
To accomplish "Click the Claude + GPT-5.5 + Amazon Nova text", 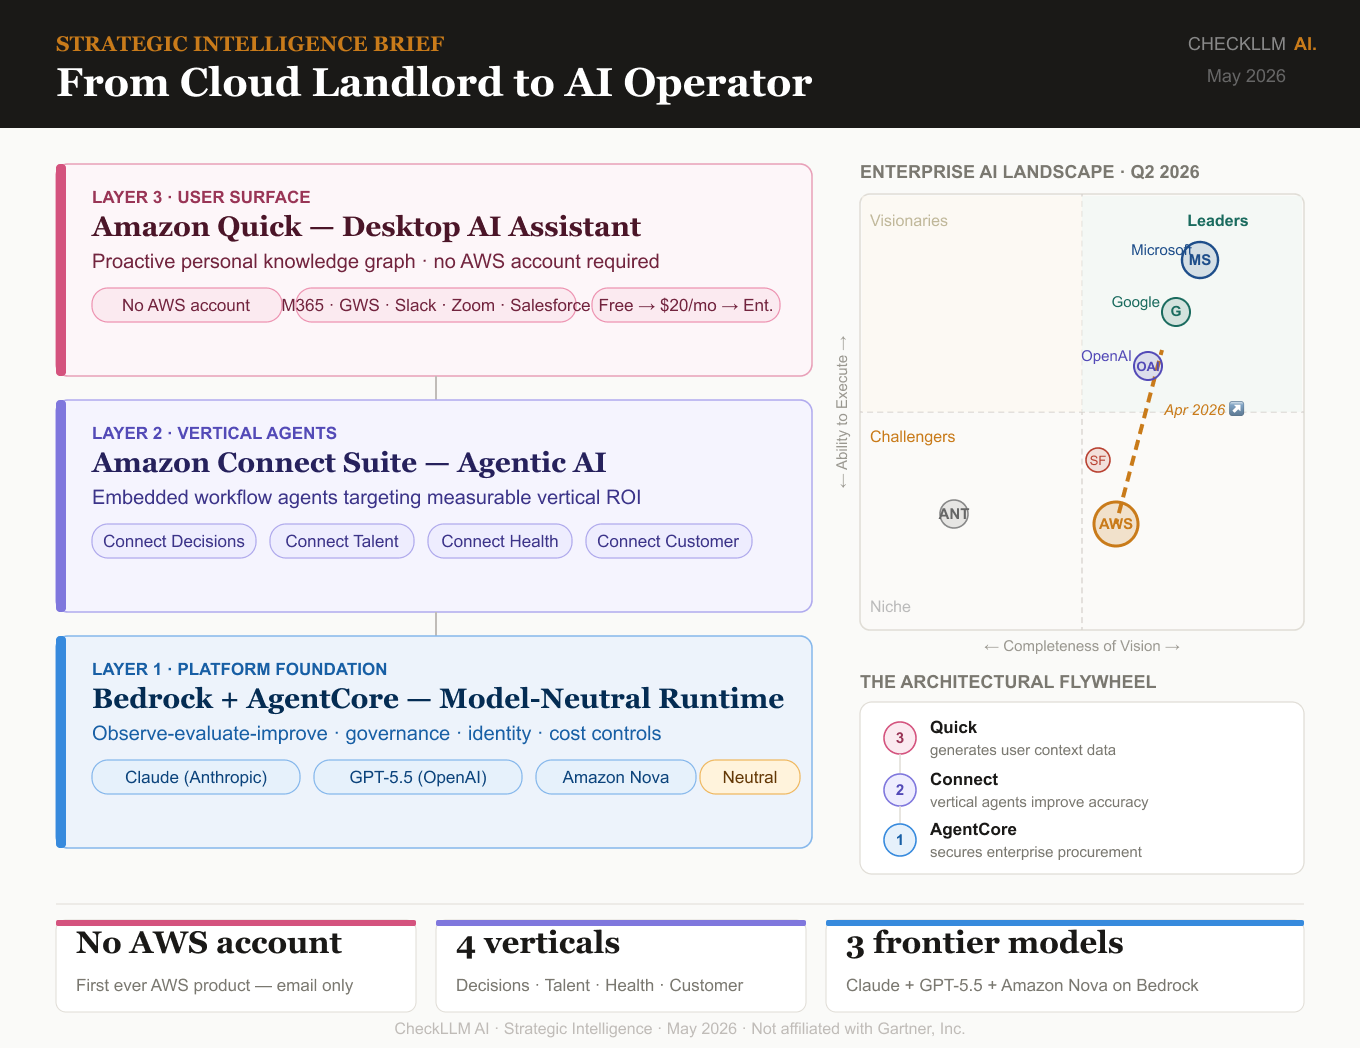I will click(x=1022, y=985).
